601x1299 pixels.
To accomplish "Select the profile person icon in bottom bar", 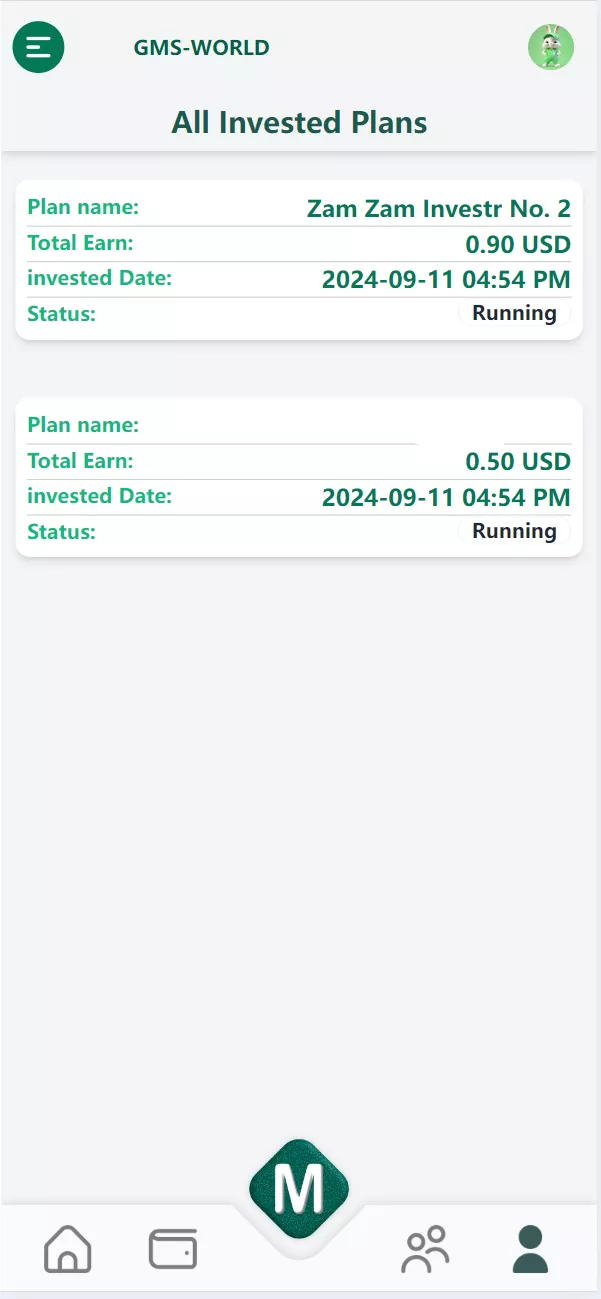I will 530,1249.
